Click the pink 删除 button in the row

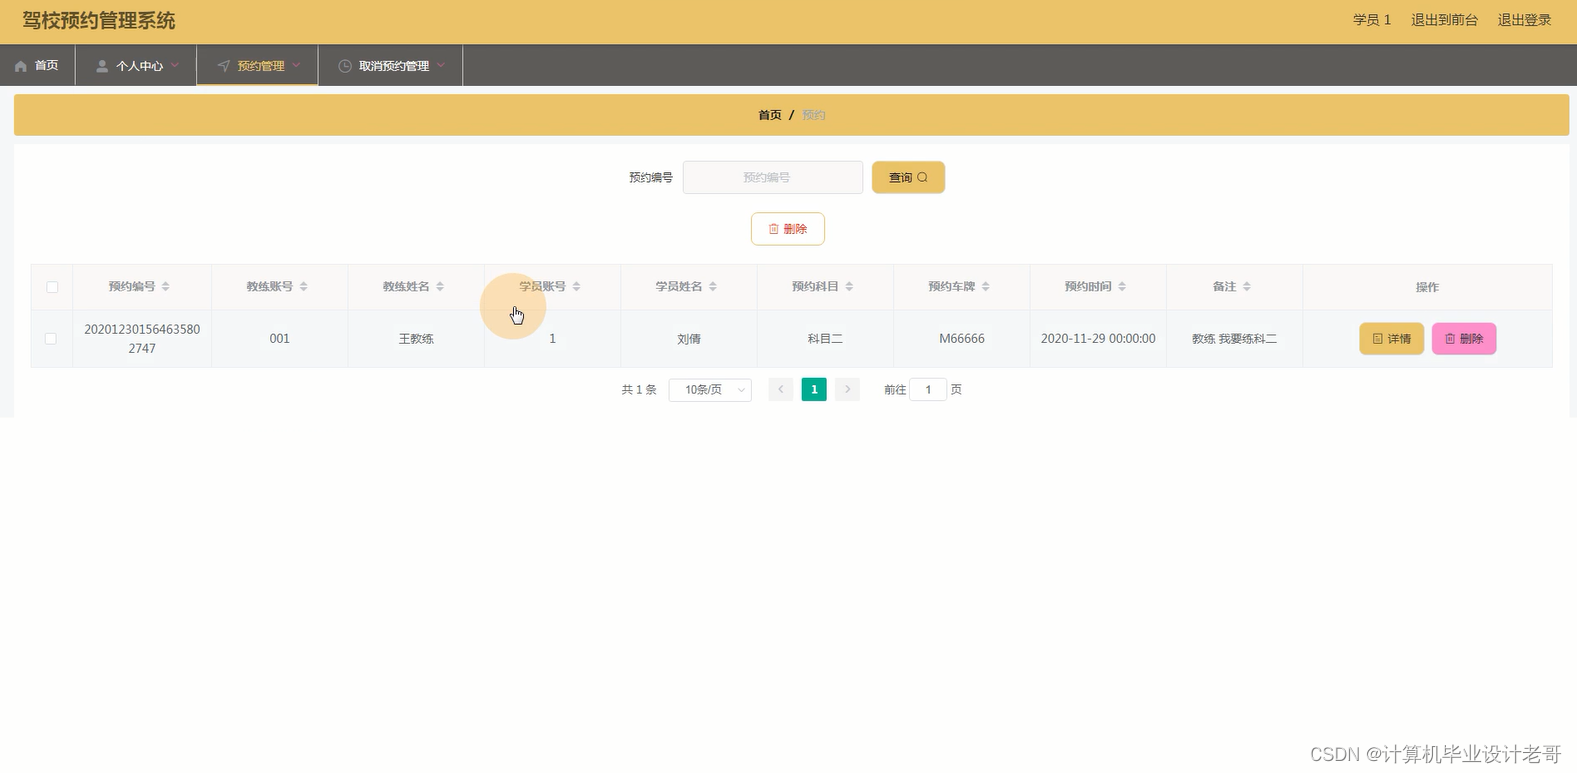1464,339
